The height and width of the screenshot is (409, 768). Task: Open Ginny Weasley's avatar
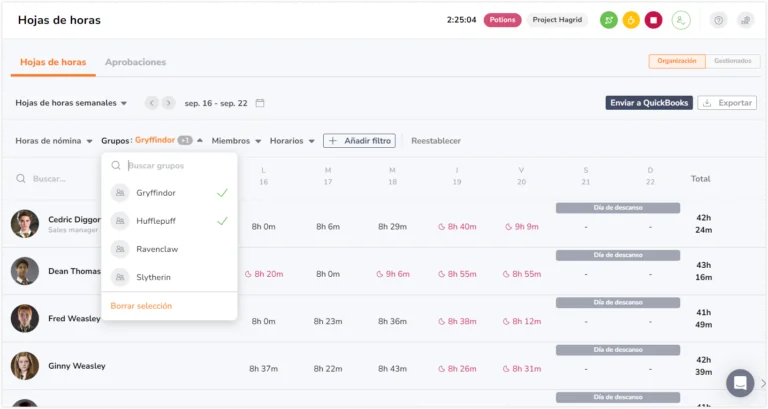pos(24,366)
